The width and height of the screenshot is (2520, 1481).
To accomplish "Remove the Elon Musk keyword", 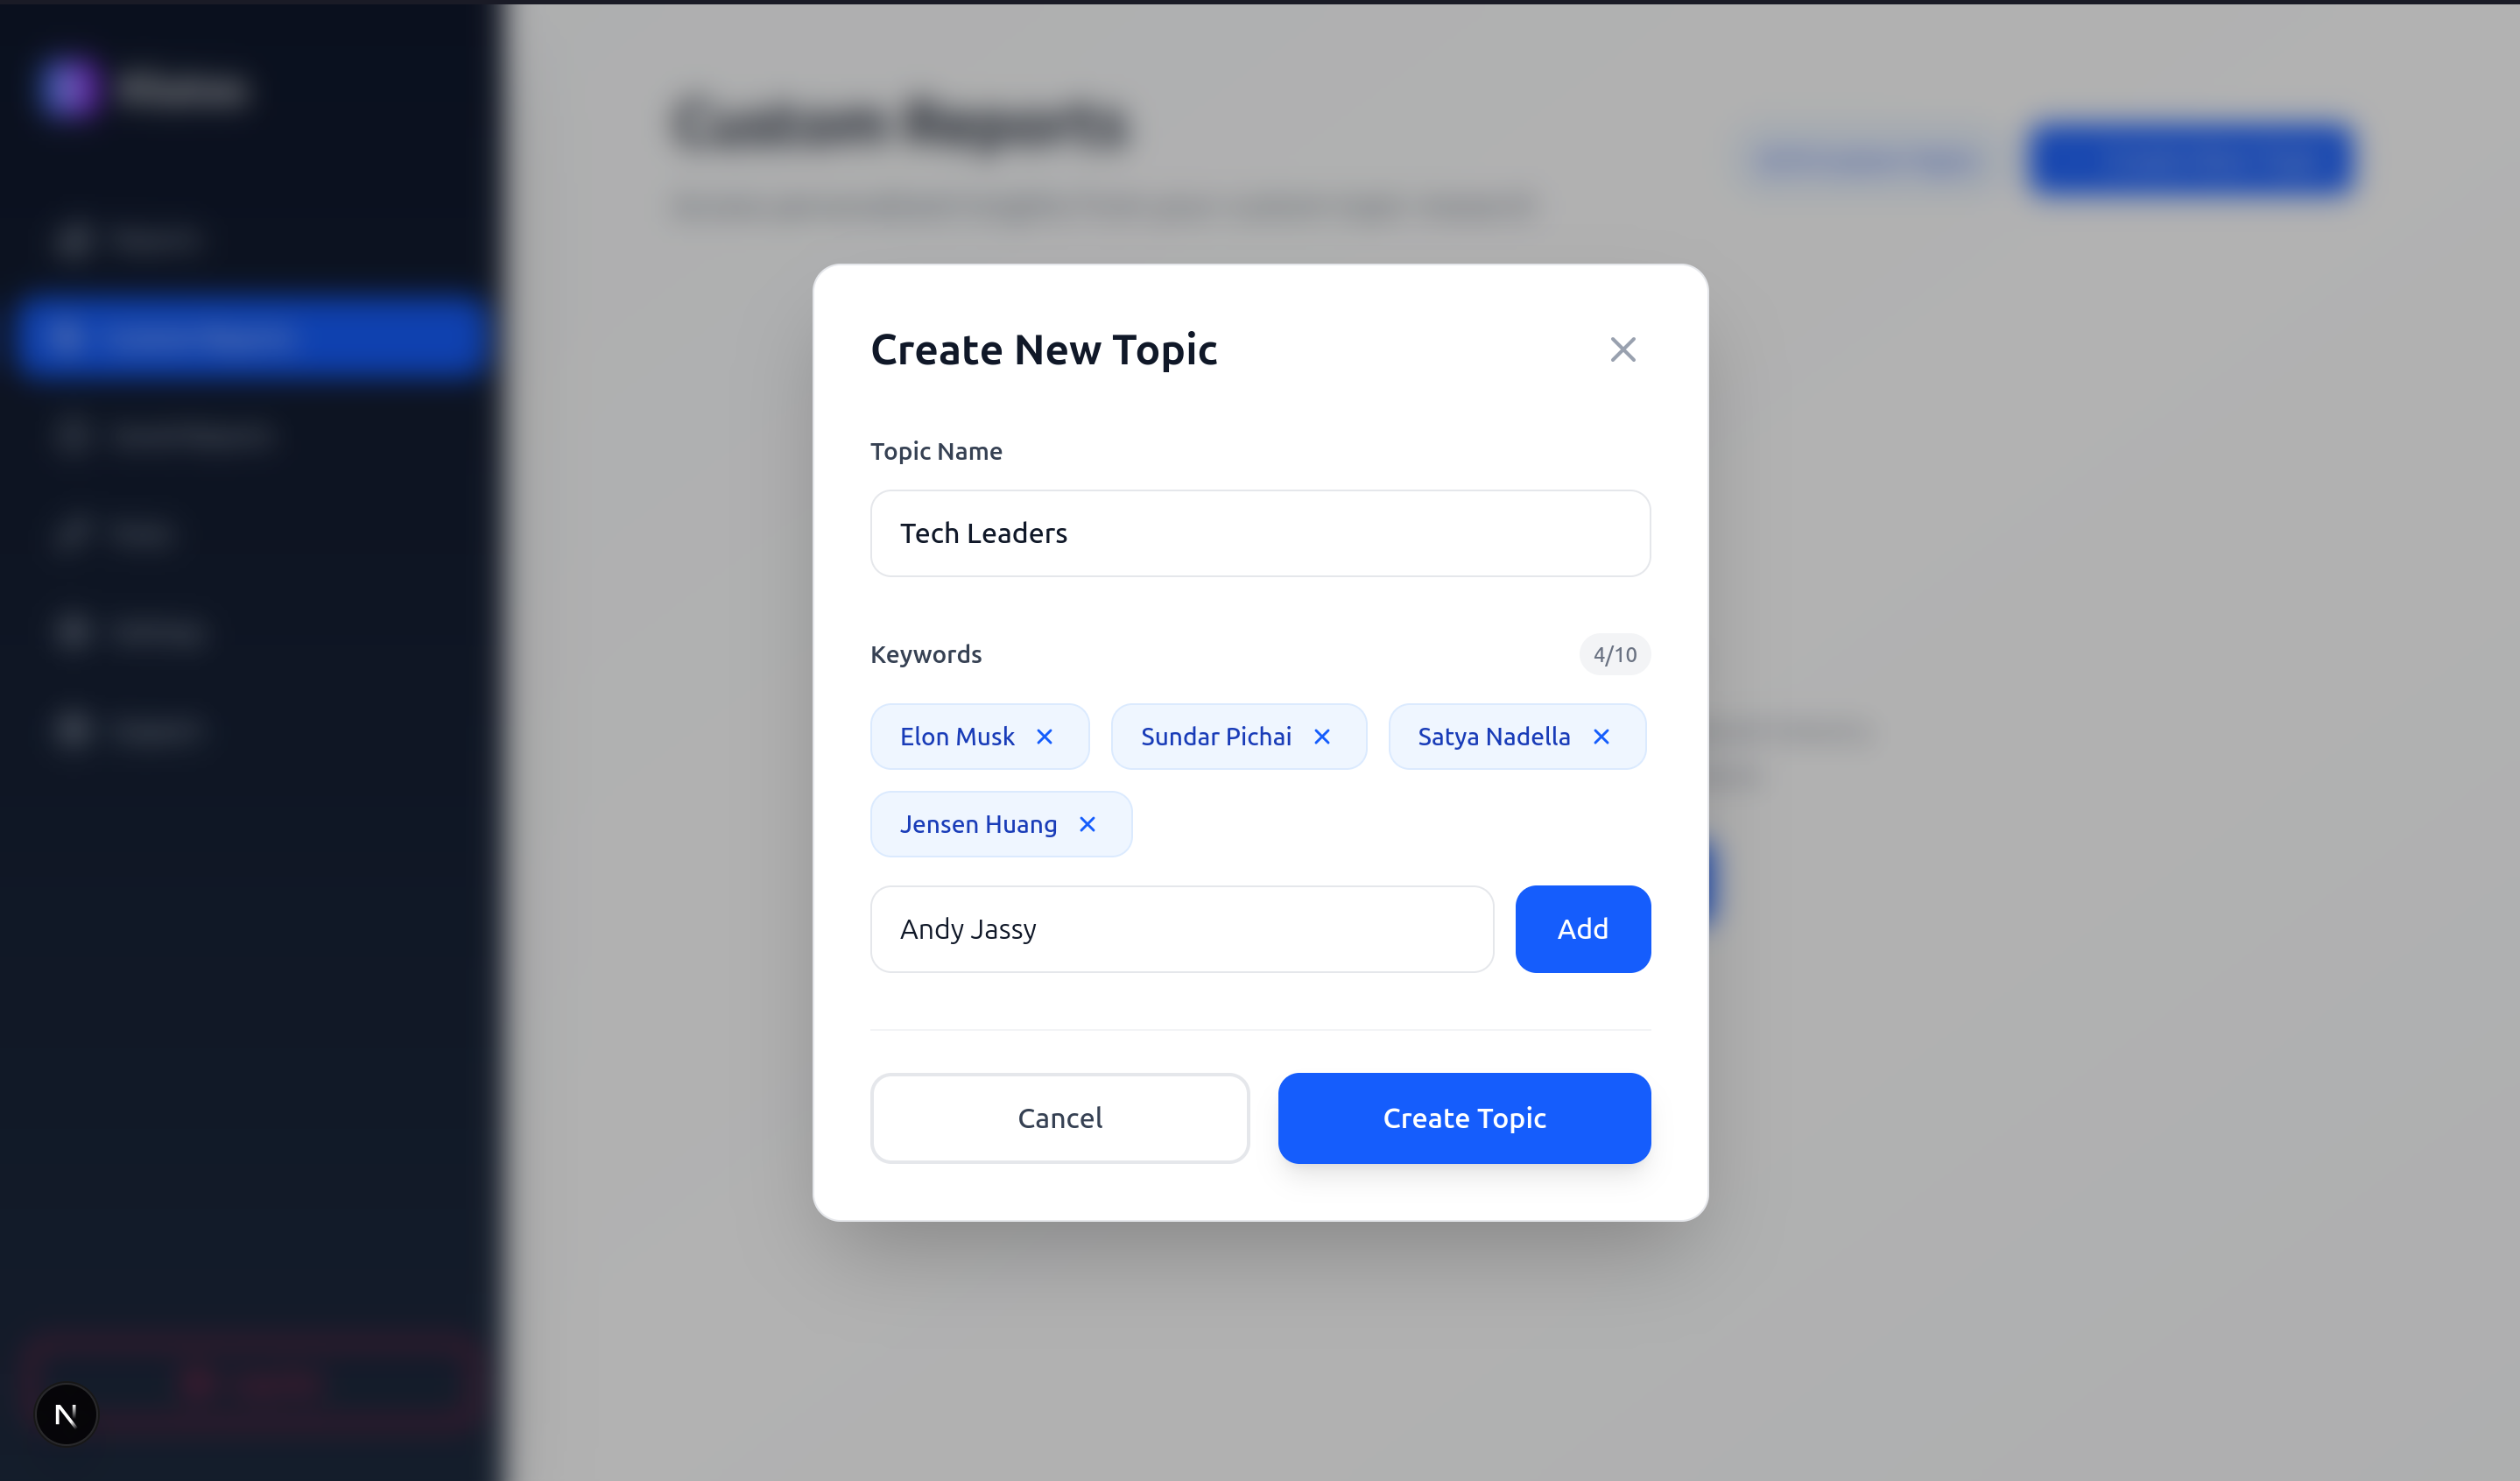I will [1045, 736].
